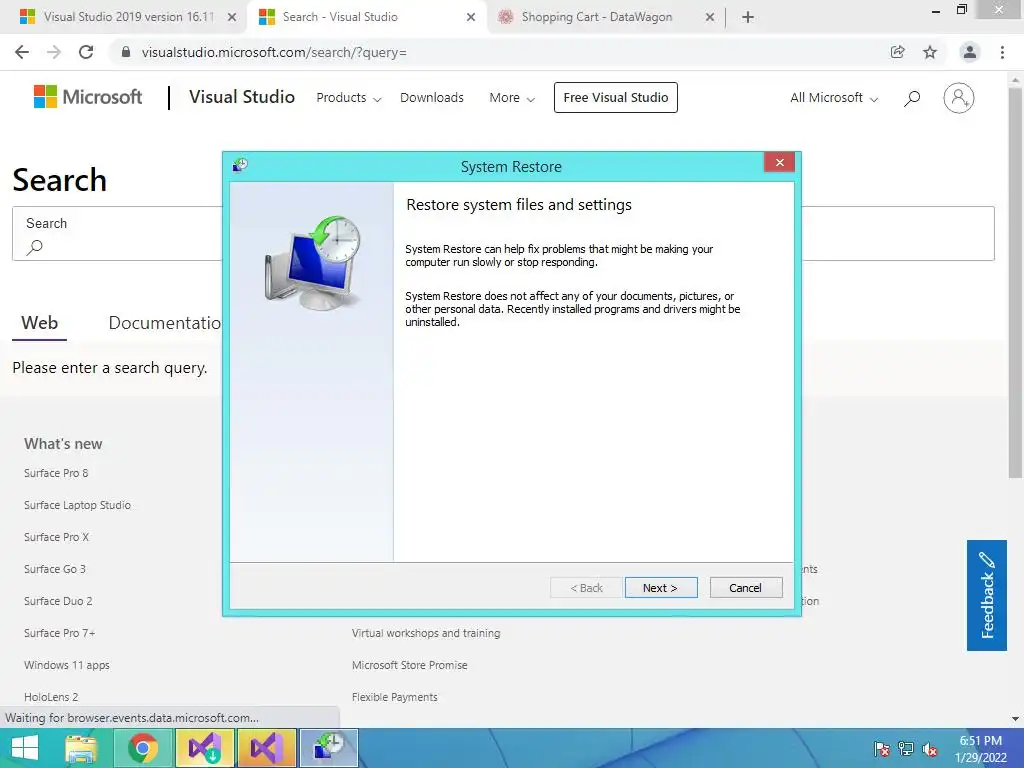Open the taskbar clock showing 6:51 PM
This screenshot has height=768, width=1024.
pos(980,748)
